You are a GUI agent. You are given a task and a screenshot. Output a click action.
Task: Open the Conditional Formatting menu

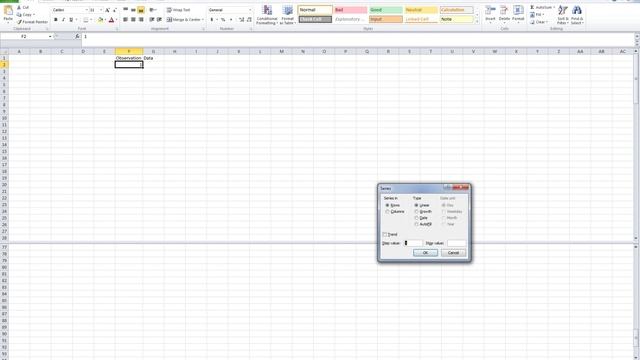pos(267,15)
